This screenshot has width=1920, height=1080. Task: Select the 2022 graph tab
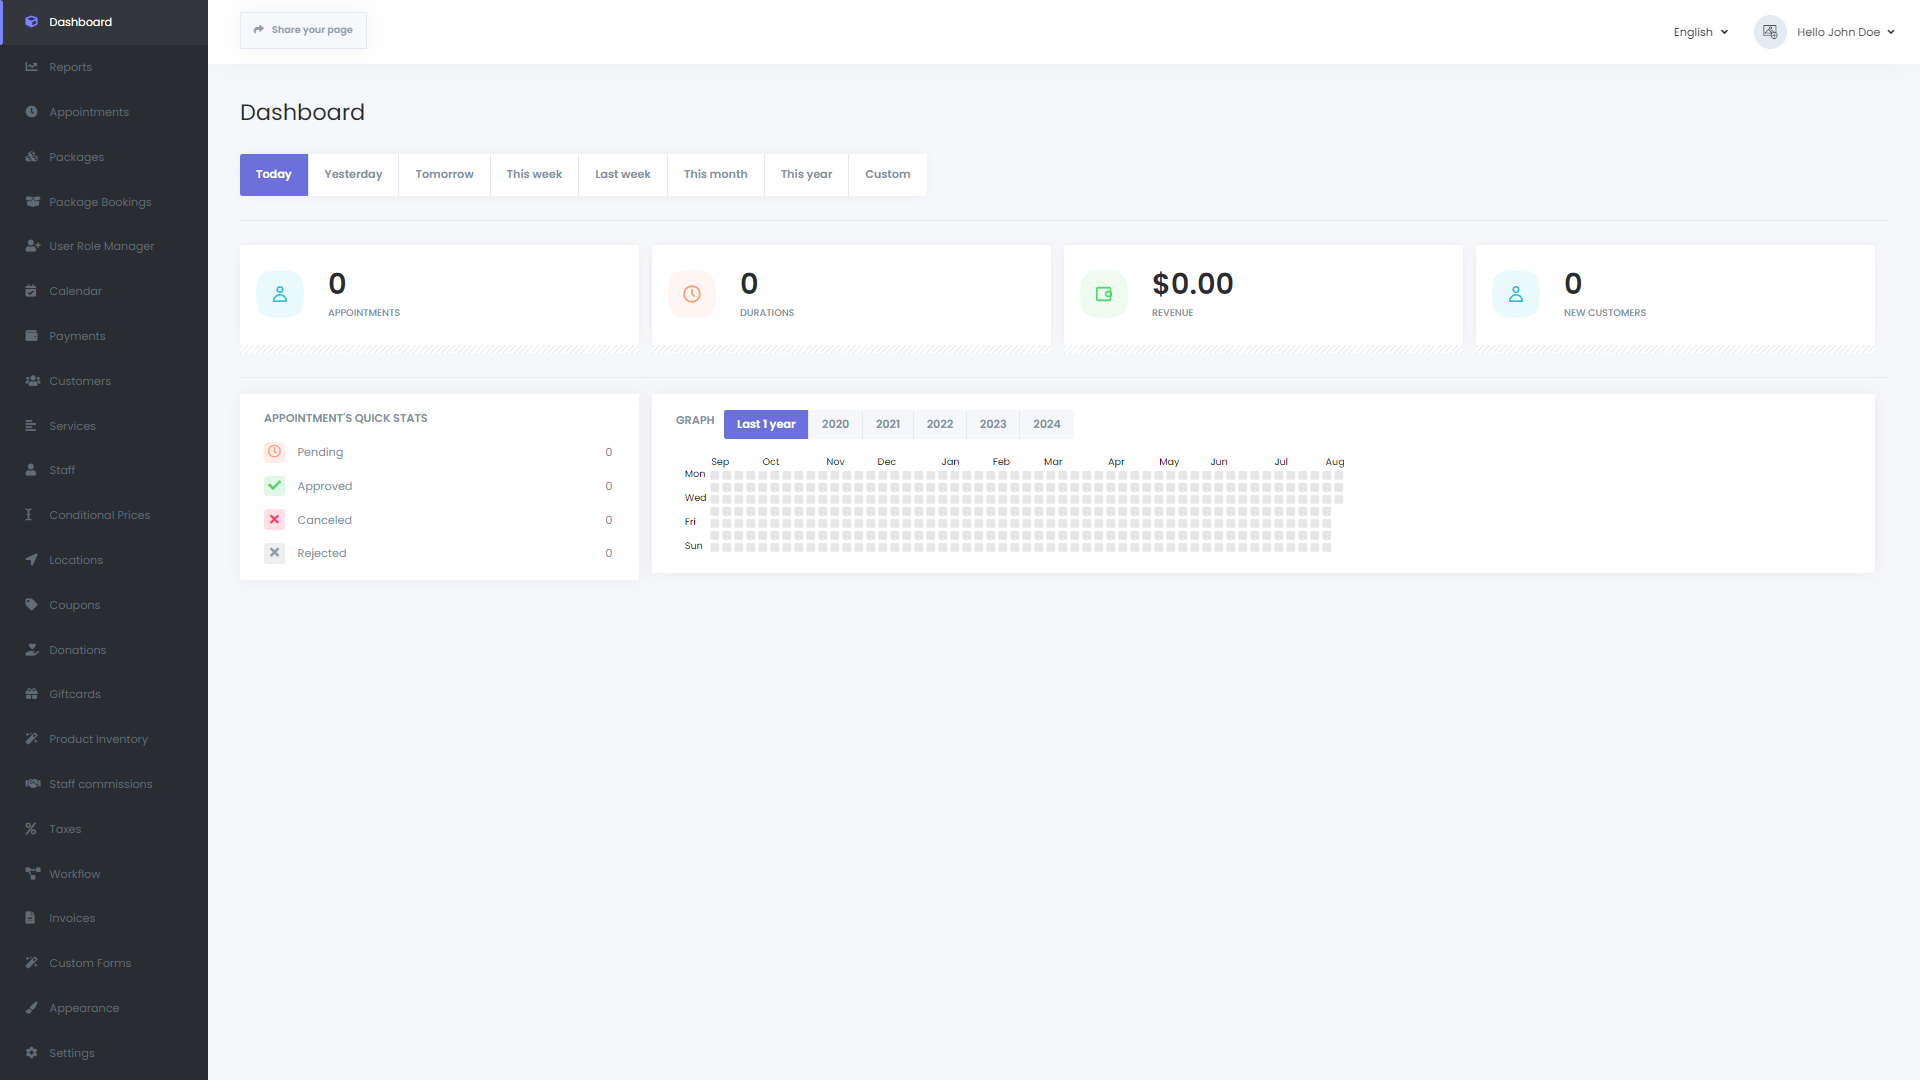click(x=939, y=424)
